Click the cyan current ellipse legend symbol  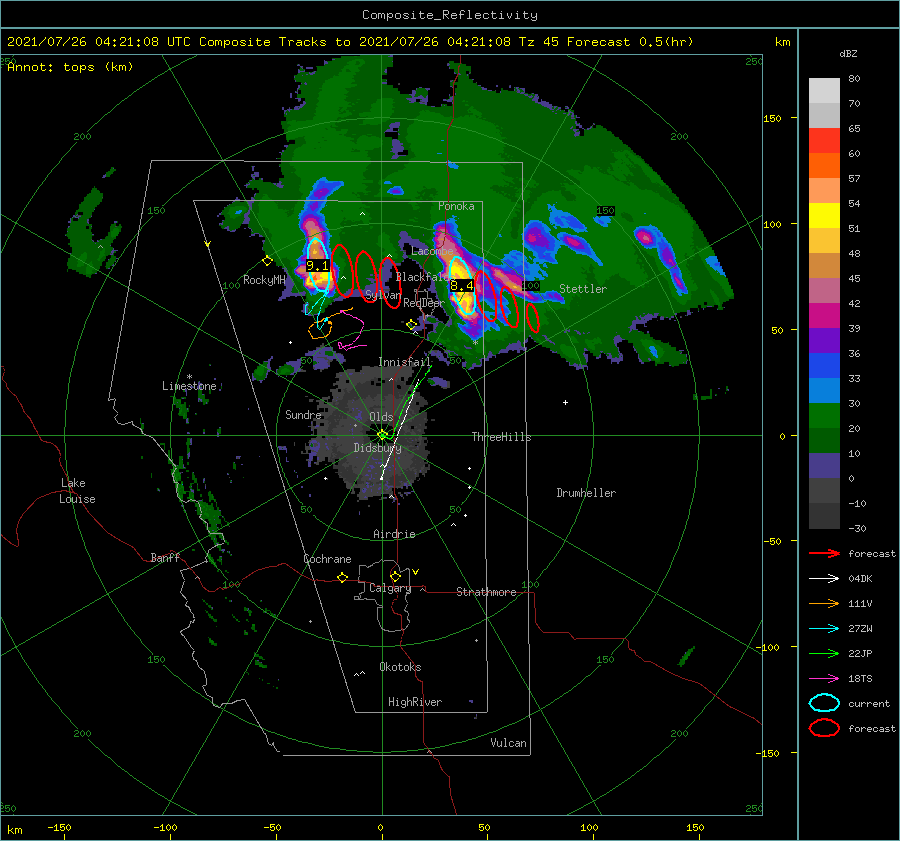coord(824,703)
